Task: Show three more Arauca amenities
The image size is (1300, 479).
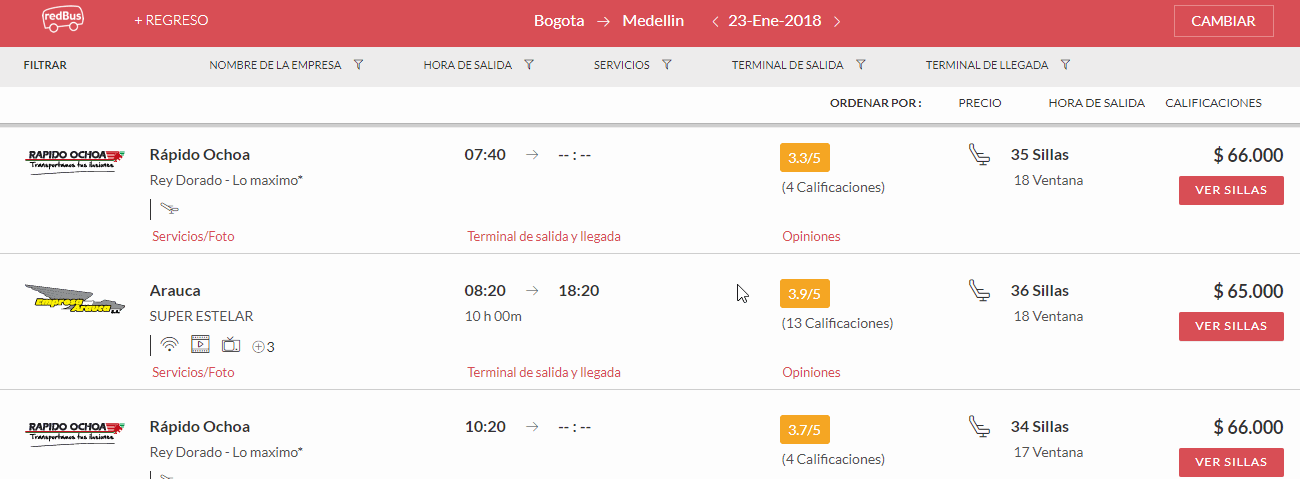Action: (263, 347)
